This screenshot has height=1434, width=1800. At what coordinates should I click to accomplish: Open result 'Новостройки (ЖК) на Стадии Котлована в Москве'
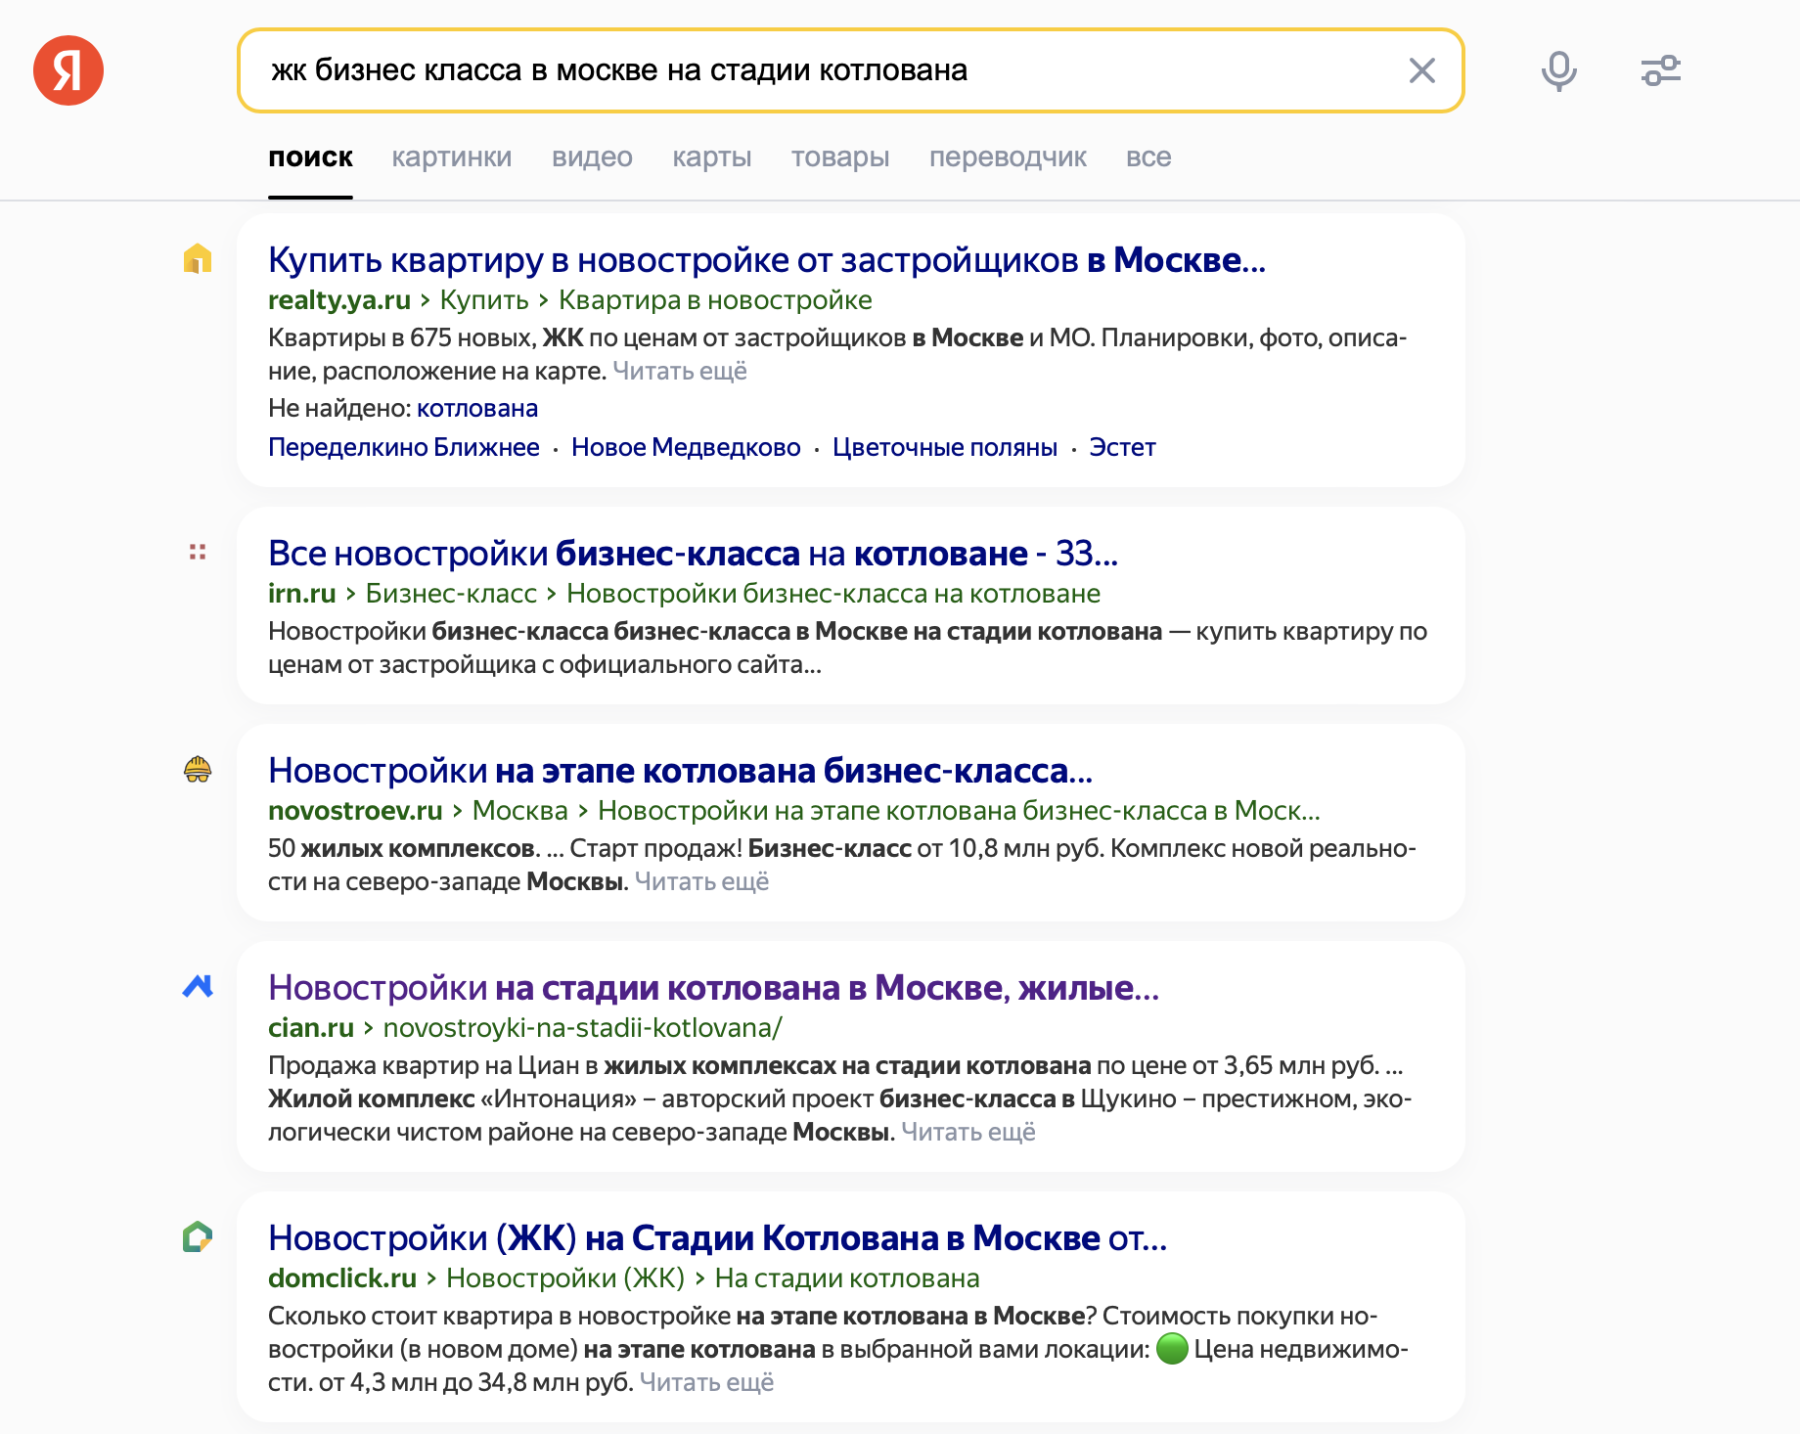coord(717,1238)
